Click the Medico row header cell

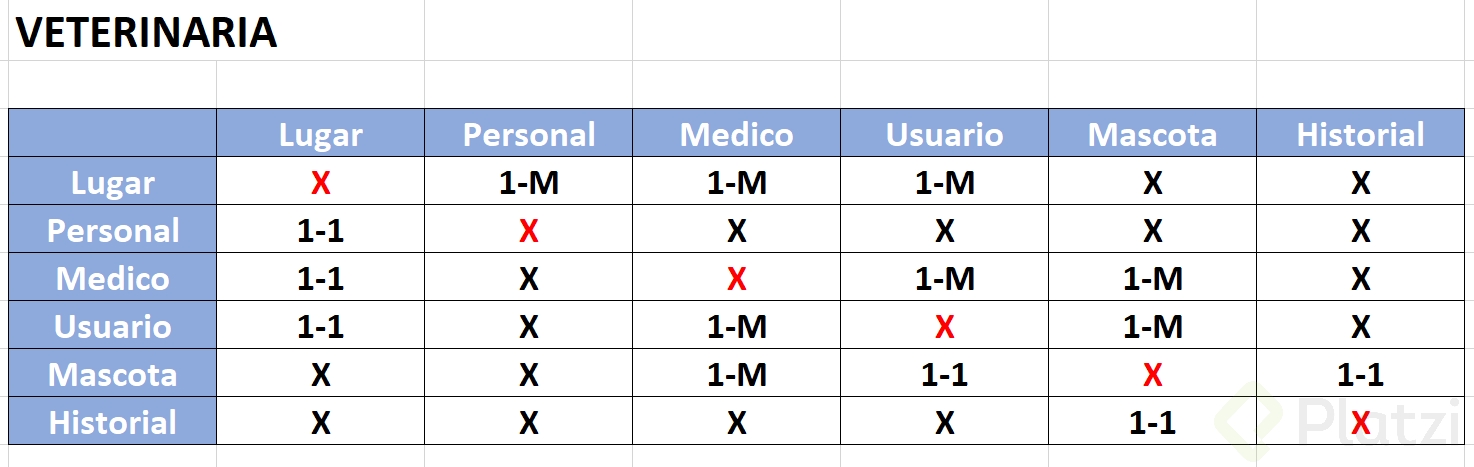(113, 278)
